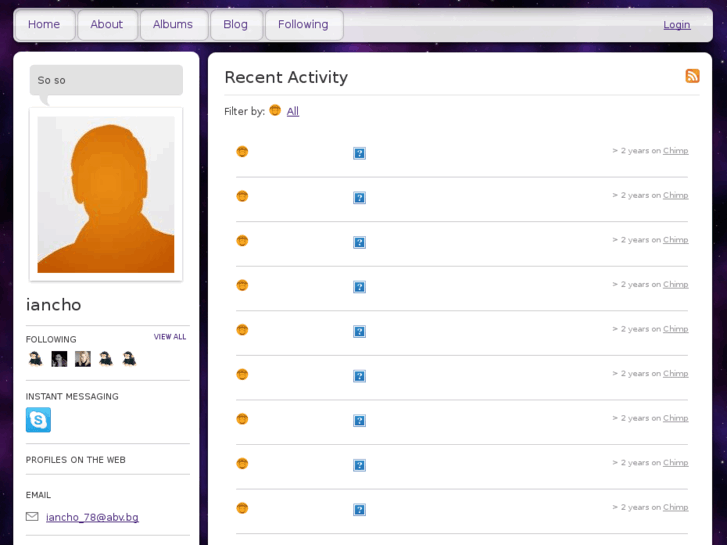The height and width of the screenshot is (545, 727).
Task: Open the RSS feed icon
Action: 692,76
